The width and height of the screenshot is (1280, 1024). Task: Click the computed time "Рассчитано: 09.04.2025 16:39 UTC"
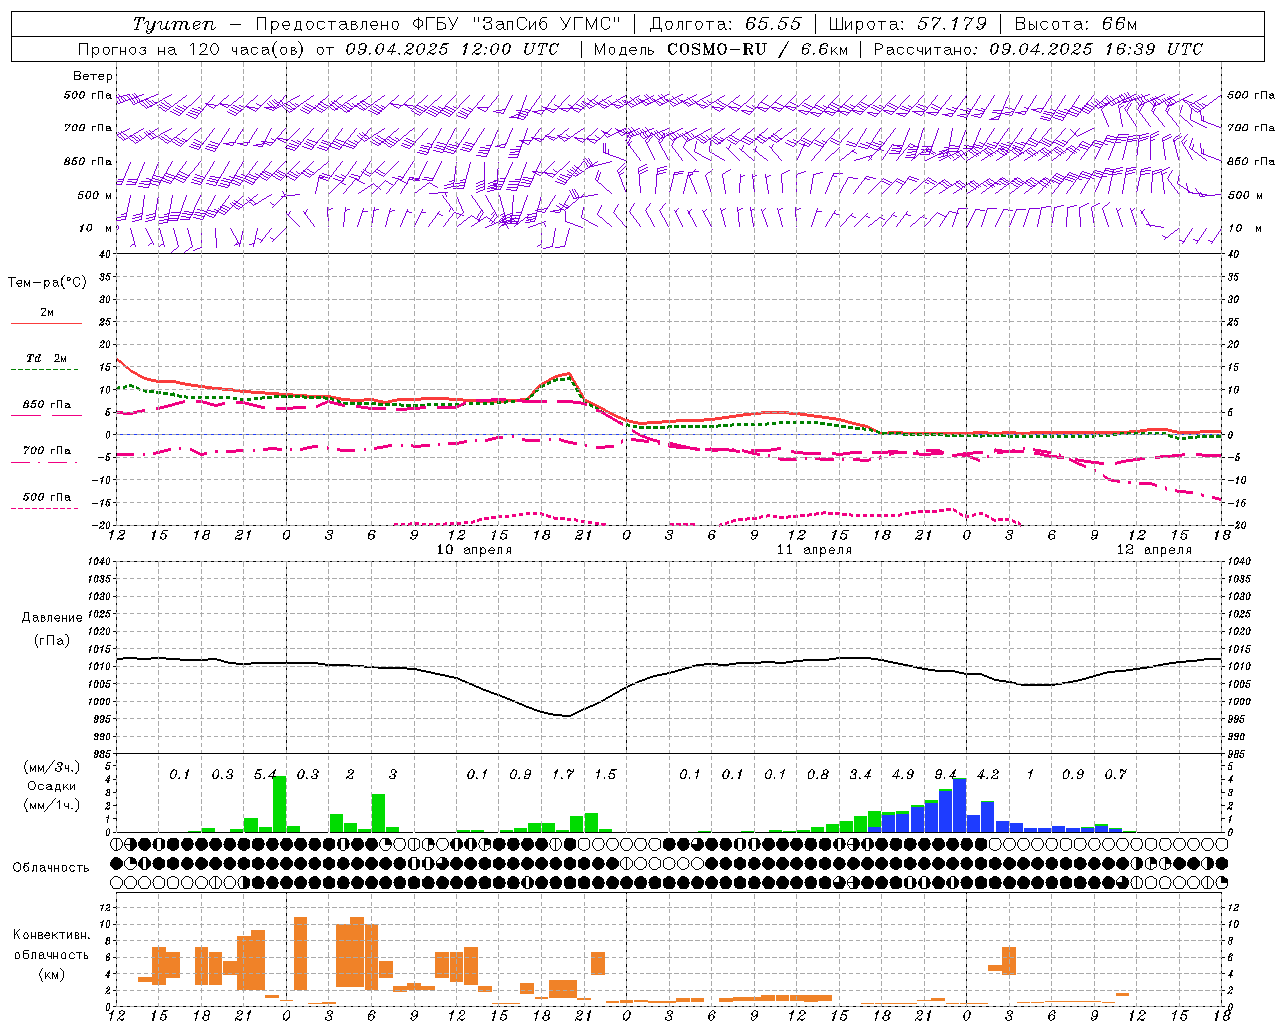1038,49
